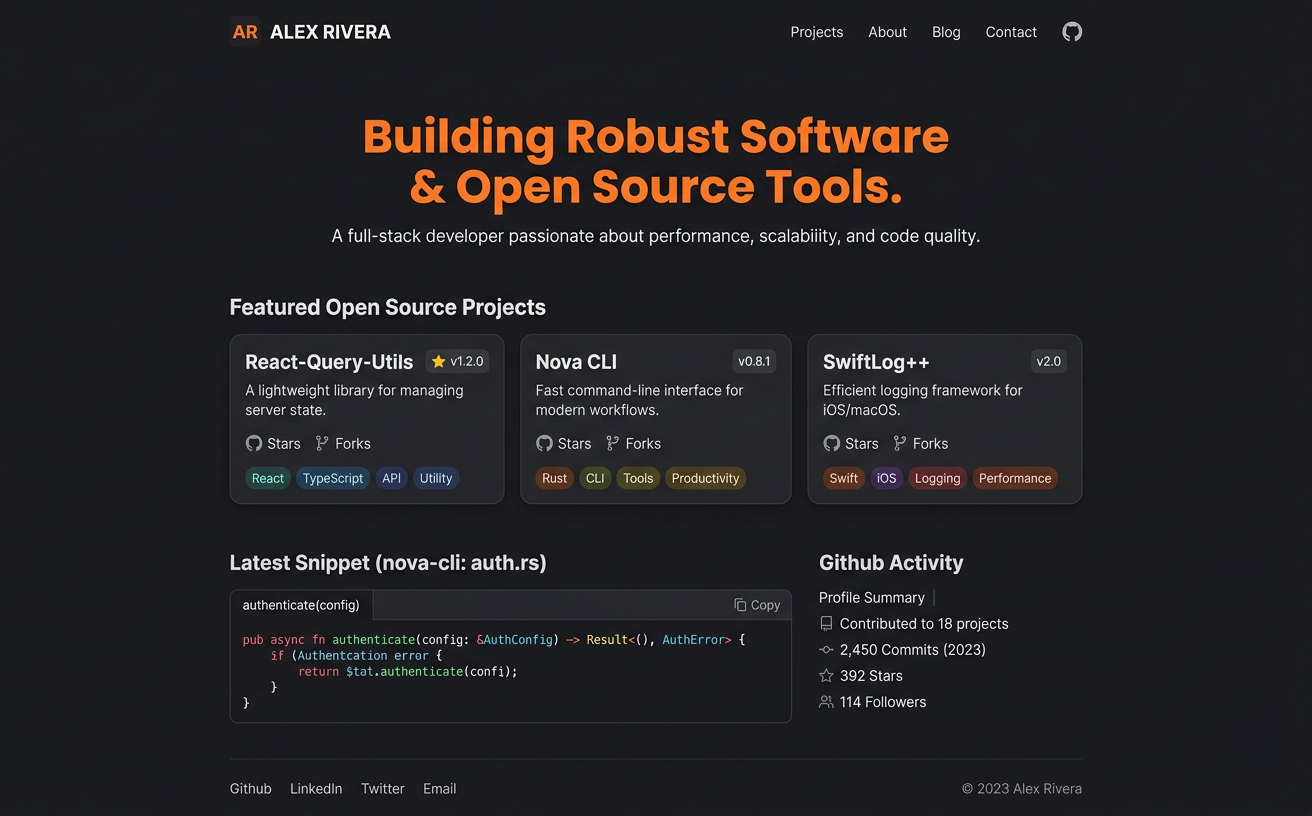Screen dimensions: 1312x816
Task: Click the GitHub Stars icon on Nova CLI card
Action: (544, 443)
